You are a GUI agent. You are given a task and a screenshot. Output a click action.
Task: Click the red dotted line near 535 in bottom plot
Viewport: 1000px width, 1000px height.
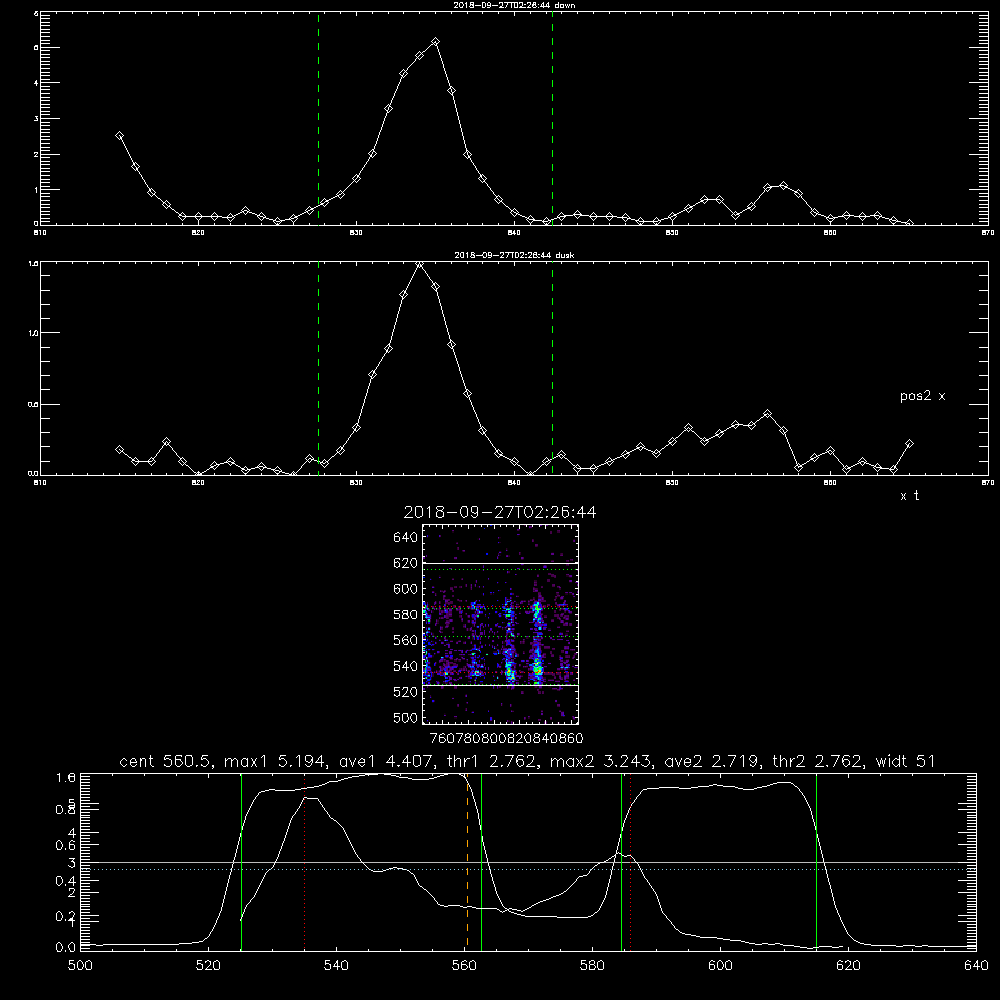pos(305,862)
